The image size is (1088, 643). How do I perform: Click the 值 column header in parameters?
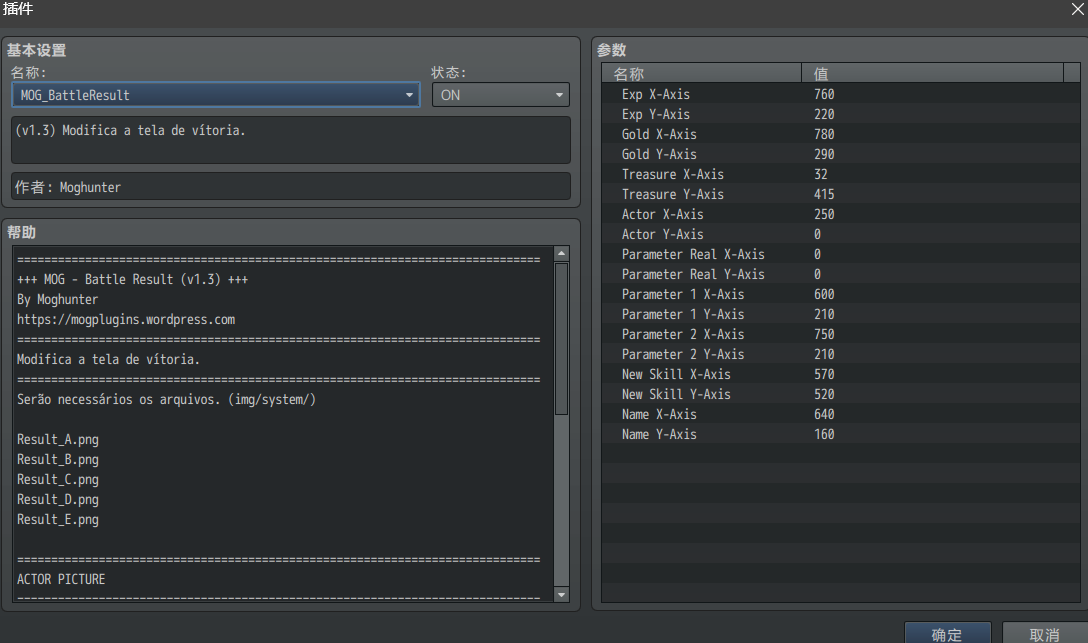click(933, 74)
